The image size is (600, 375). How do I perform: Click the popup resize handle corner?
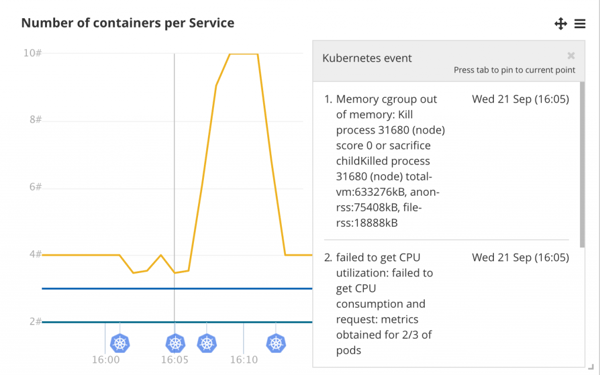590,366
